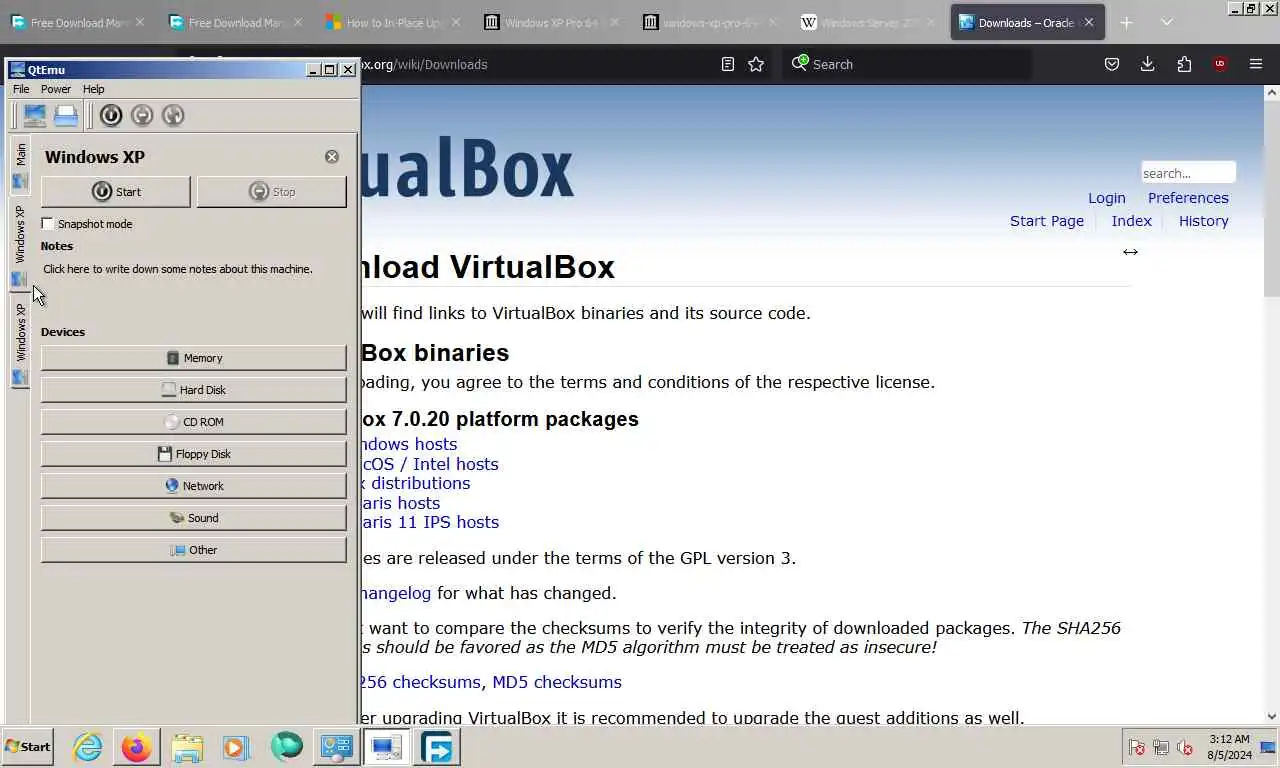This screenshot has height=768, width=1280.
Task: Expand the Floppy Disk device settings
Action: click(x=194, y=454)
